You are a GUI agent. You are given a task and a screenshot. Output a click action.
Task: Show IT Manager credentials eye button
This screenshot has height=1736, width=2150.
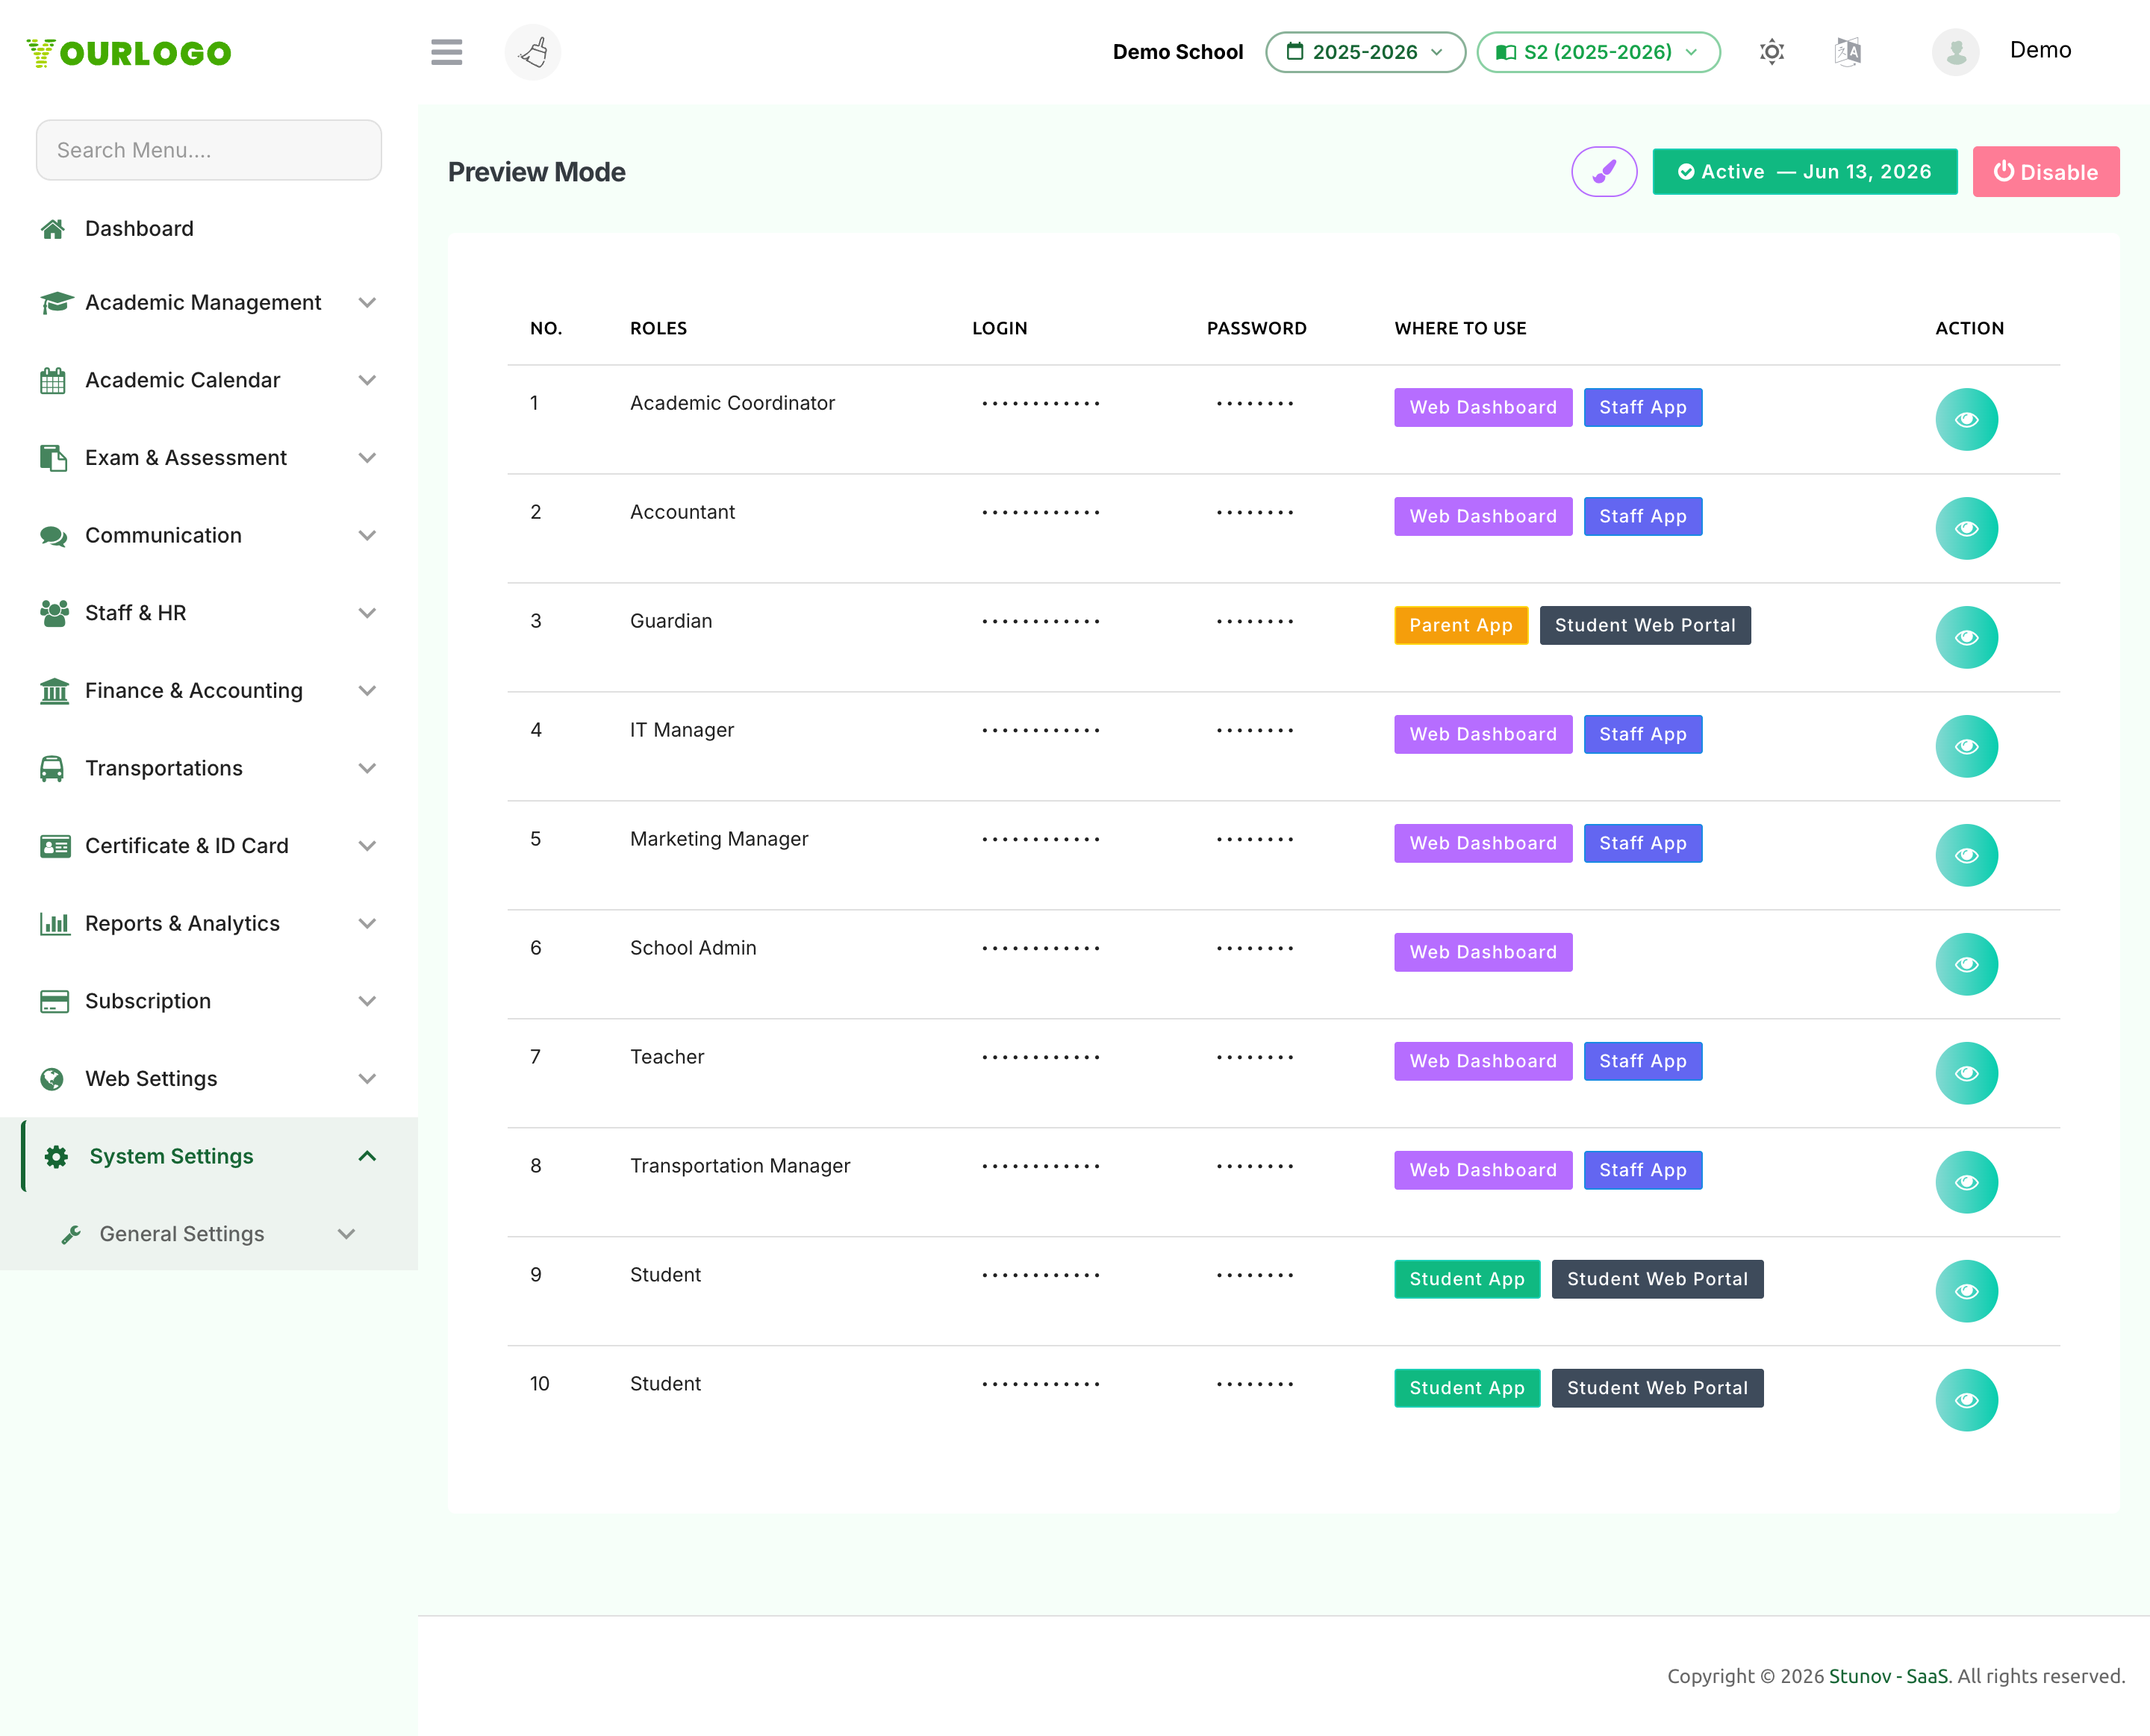point(1966,747)
